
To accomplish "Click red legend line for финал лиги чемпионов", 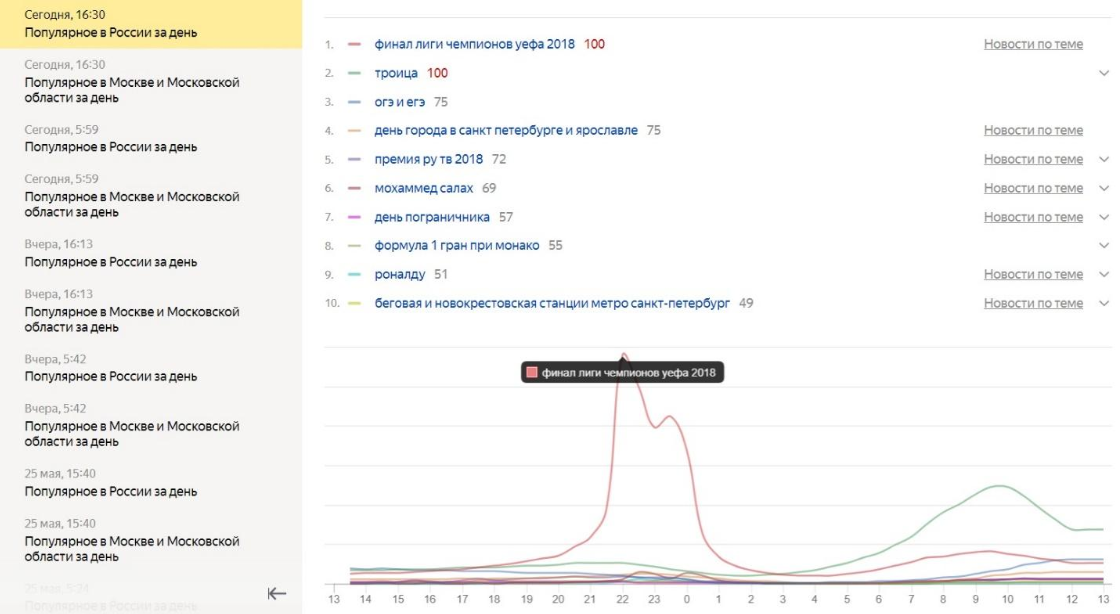I will (354, 44).
